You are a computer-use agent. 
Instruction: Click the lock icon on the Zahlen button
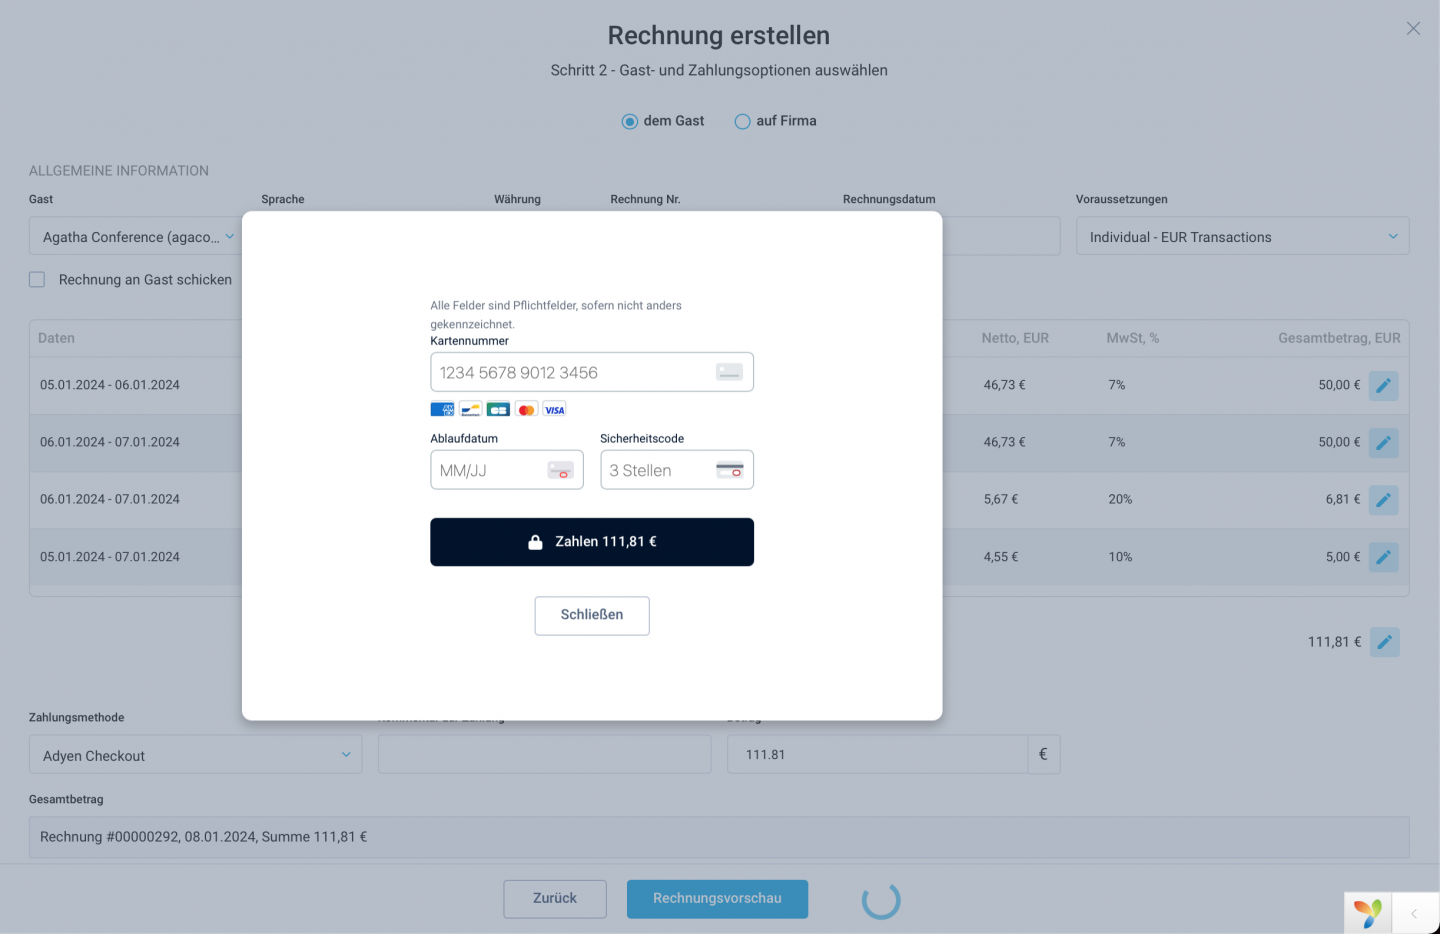(535, 541)
